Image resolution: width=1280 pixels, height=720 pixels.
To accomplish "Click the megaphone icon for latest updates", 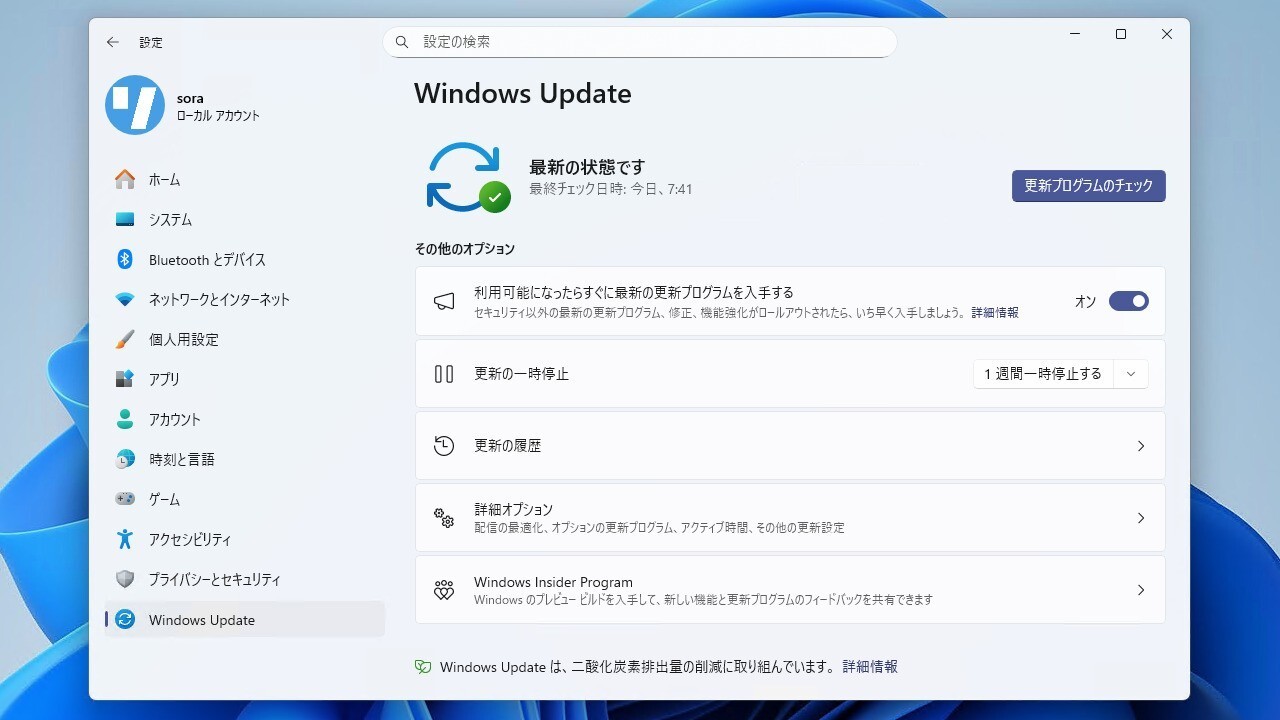I will [444, 301].
